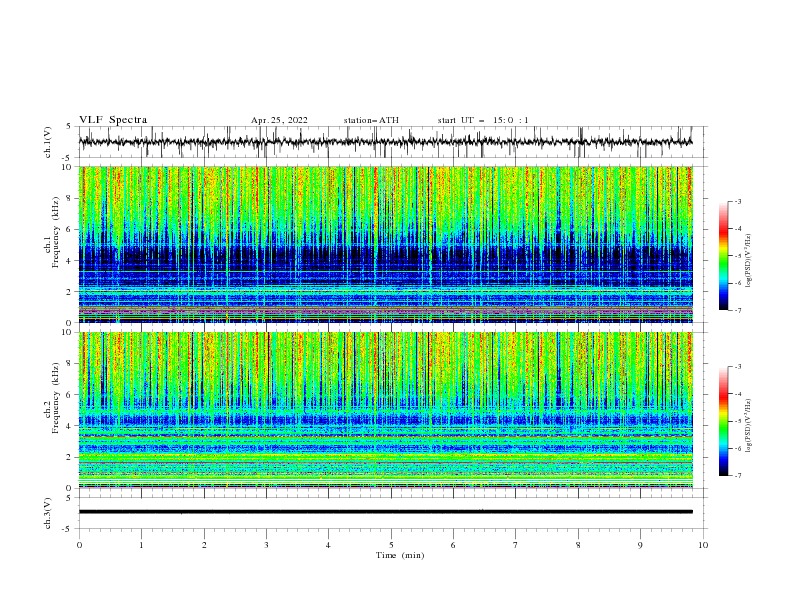Click the "station=ATH" header label

[x=371, y=120]
